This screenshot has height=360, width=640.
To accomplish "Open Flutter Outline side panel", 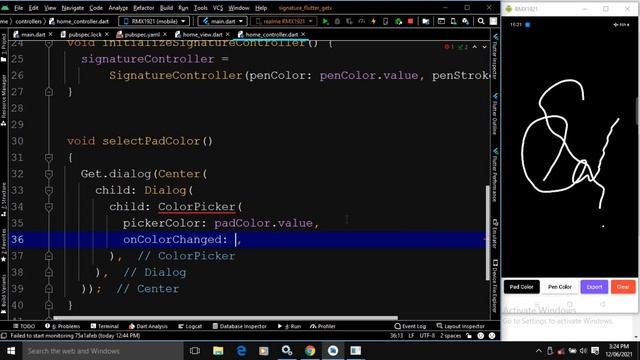I will click(495, 114).
